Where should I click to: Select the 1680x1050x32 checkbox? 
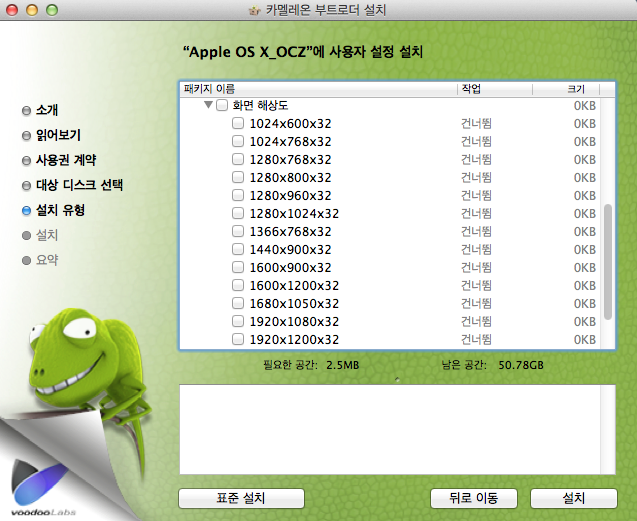coord(238,303)
